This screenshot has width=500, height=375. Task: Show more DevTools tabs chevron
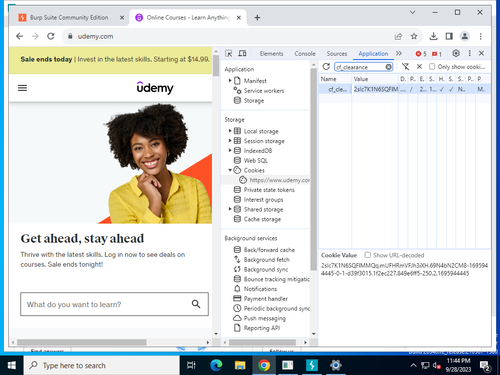399,53
